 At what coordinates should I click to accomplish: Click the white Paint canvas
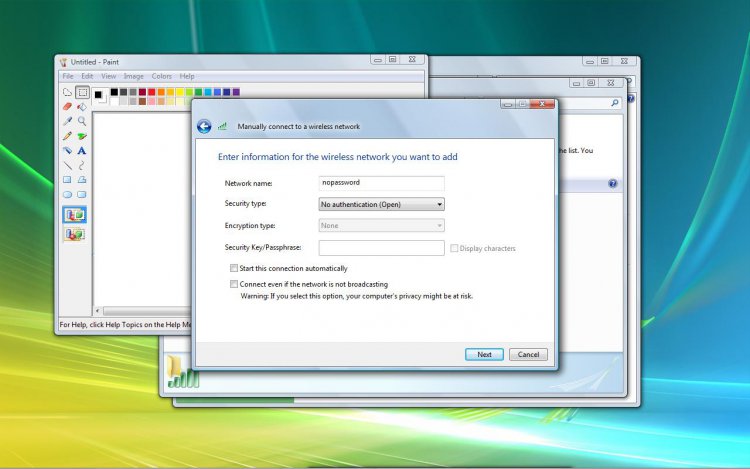(142, 209)
